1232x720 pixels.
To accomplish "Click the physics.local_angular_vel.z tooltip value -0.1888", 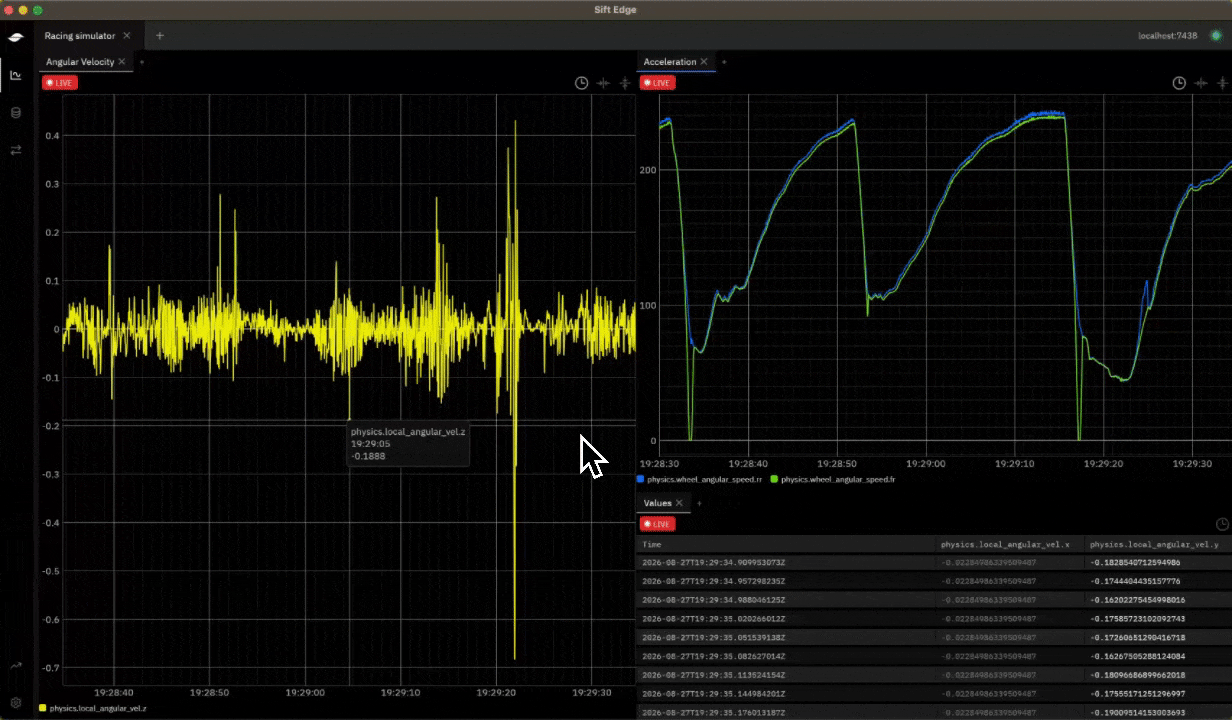I will coord(368,456).
